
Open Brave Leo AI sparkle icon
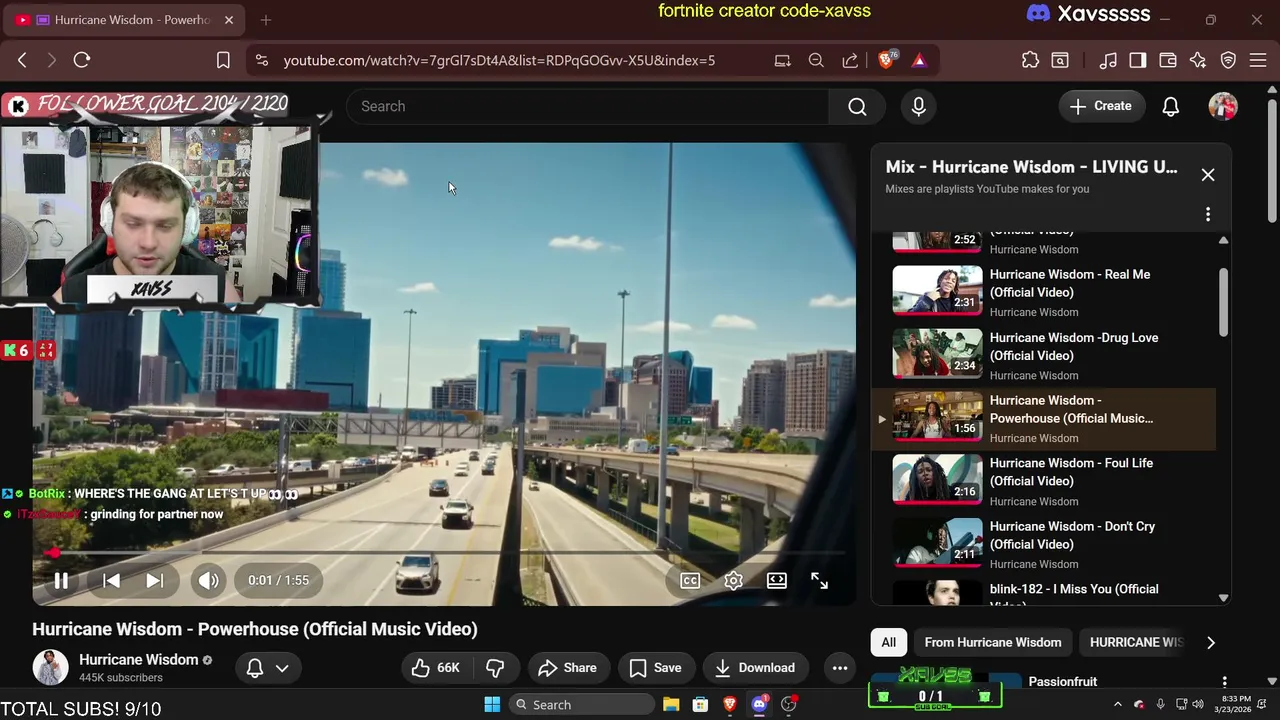pyautogui.click(x=1198, y=61)
